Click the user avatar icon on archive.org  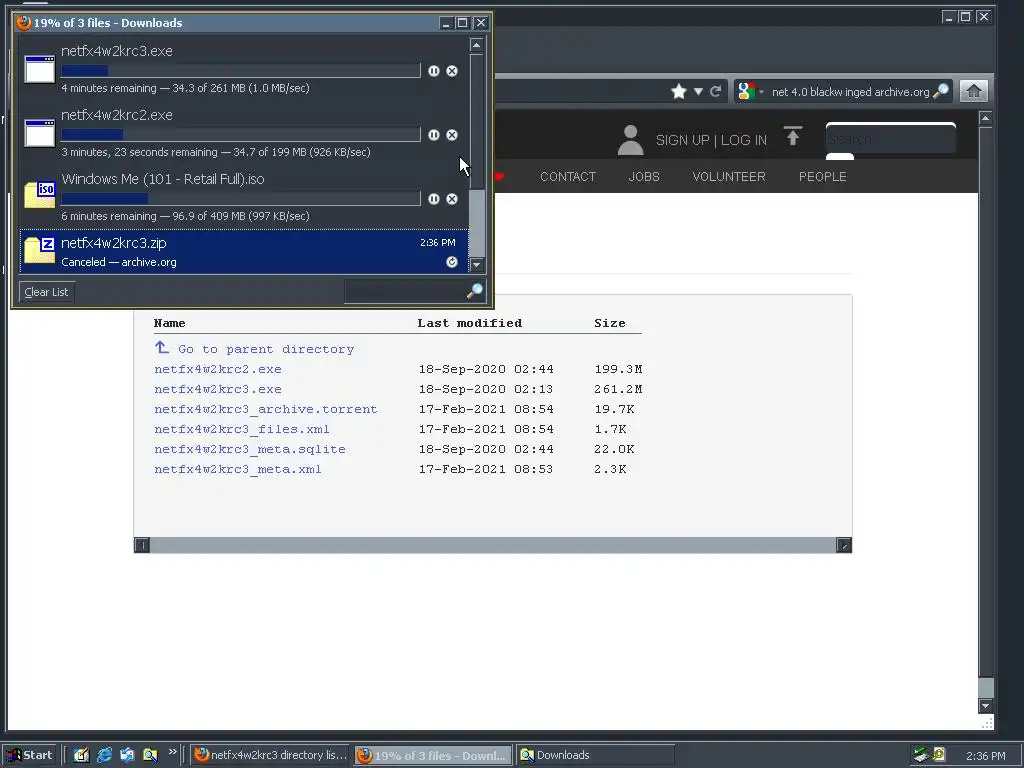click(630, 140)
